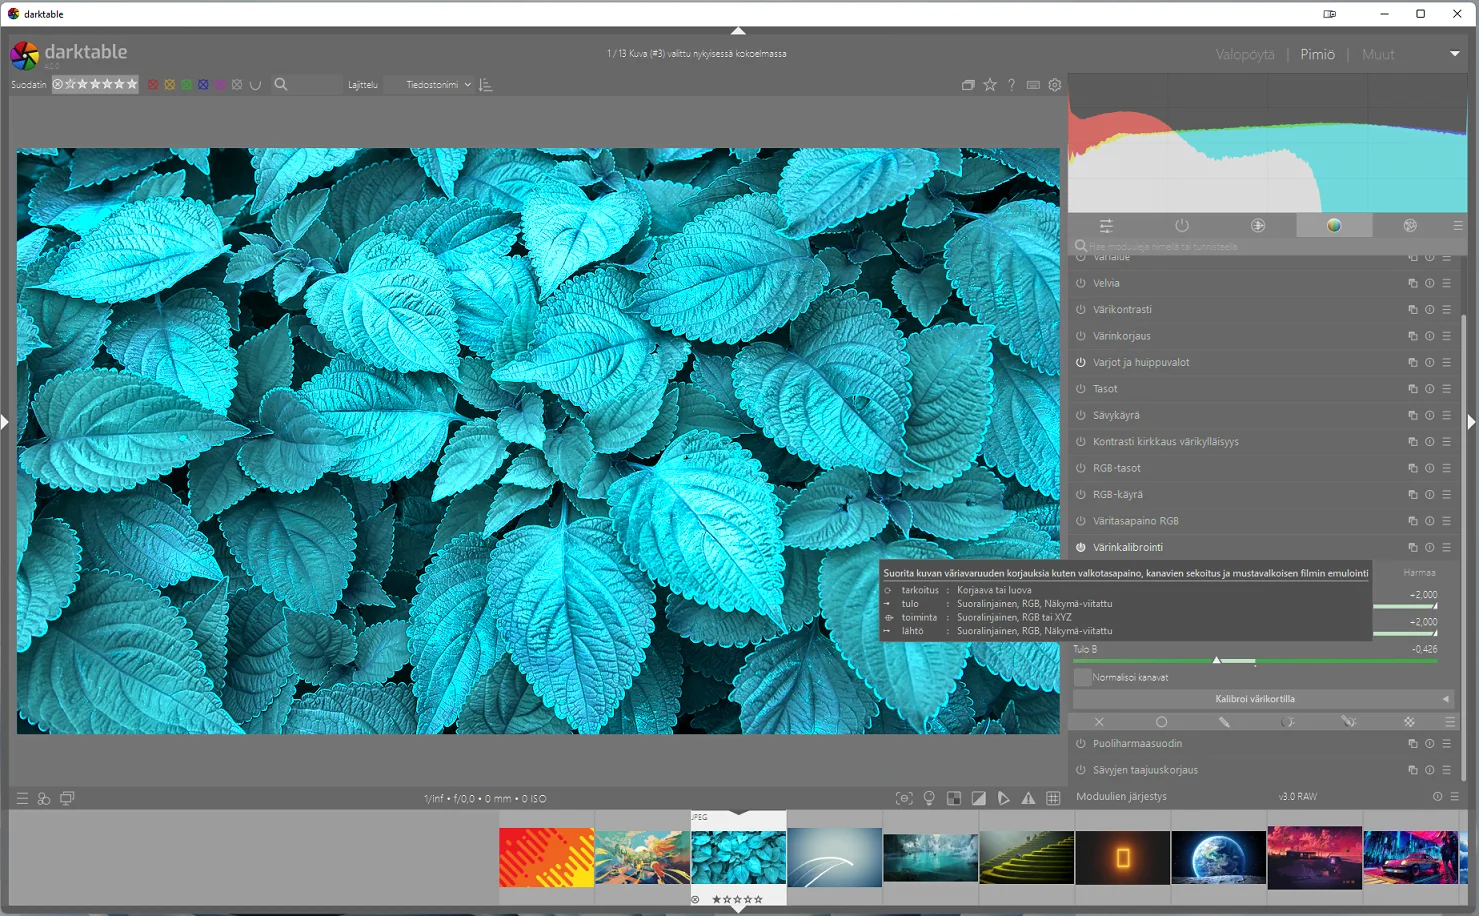Enable the Puoliharmaasuodin module
Screen dimensions: 1479x916
[1081, 744]
